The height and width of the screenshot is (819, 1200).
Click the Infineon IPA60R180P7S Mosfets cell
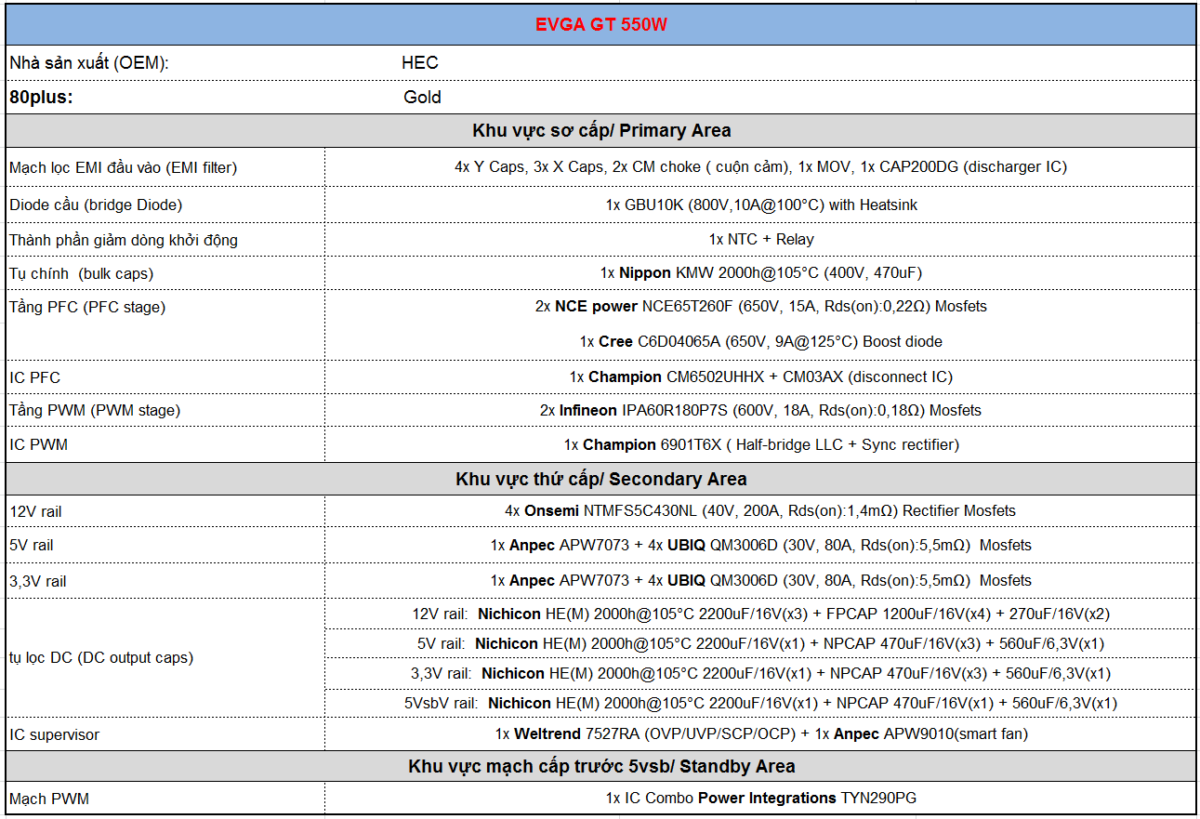(761, 410)
